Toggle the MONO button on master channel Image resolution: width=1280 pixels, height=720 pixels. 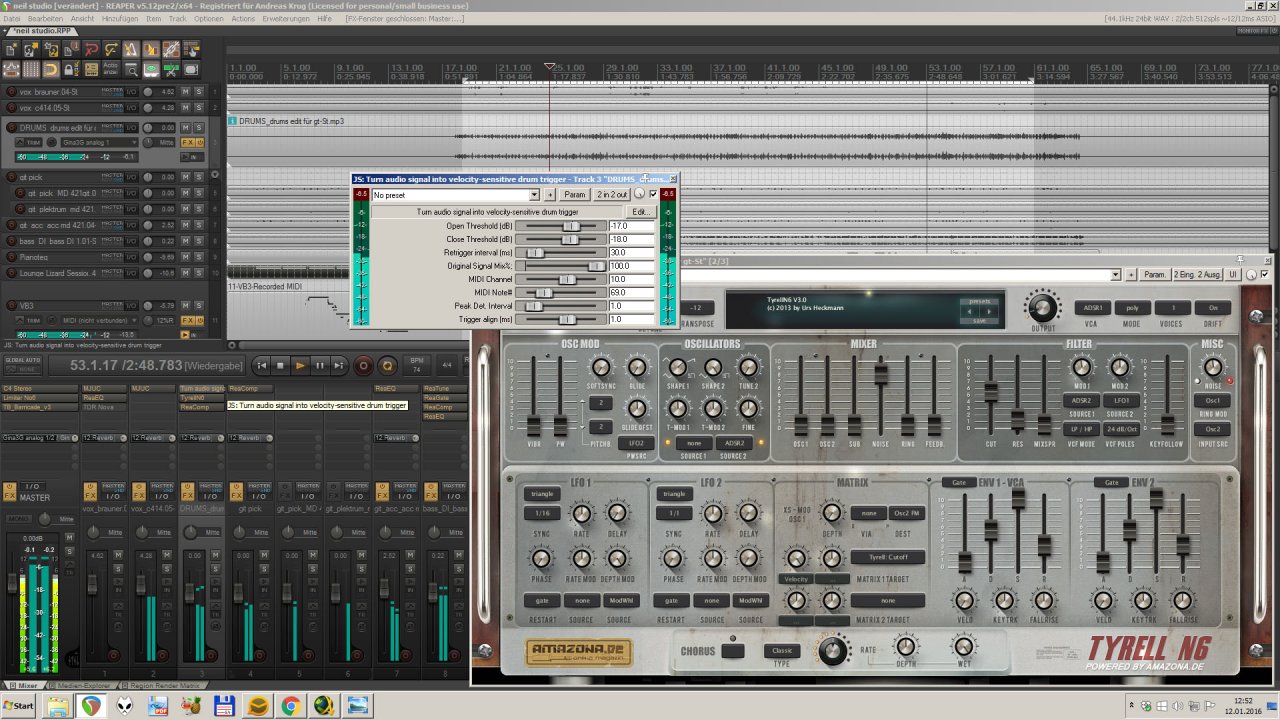coord(19,519)
